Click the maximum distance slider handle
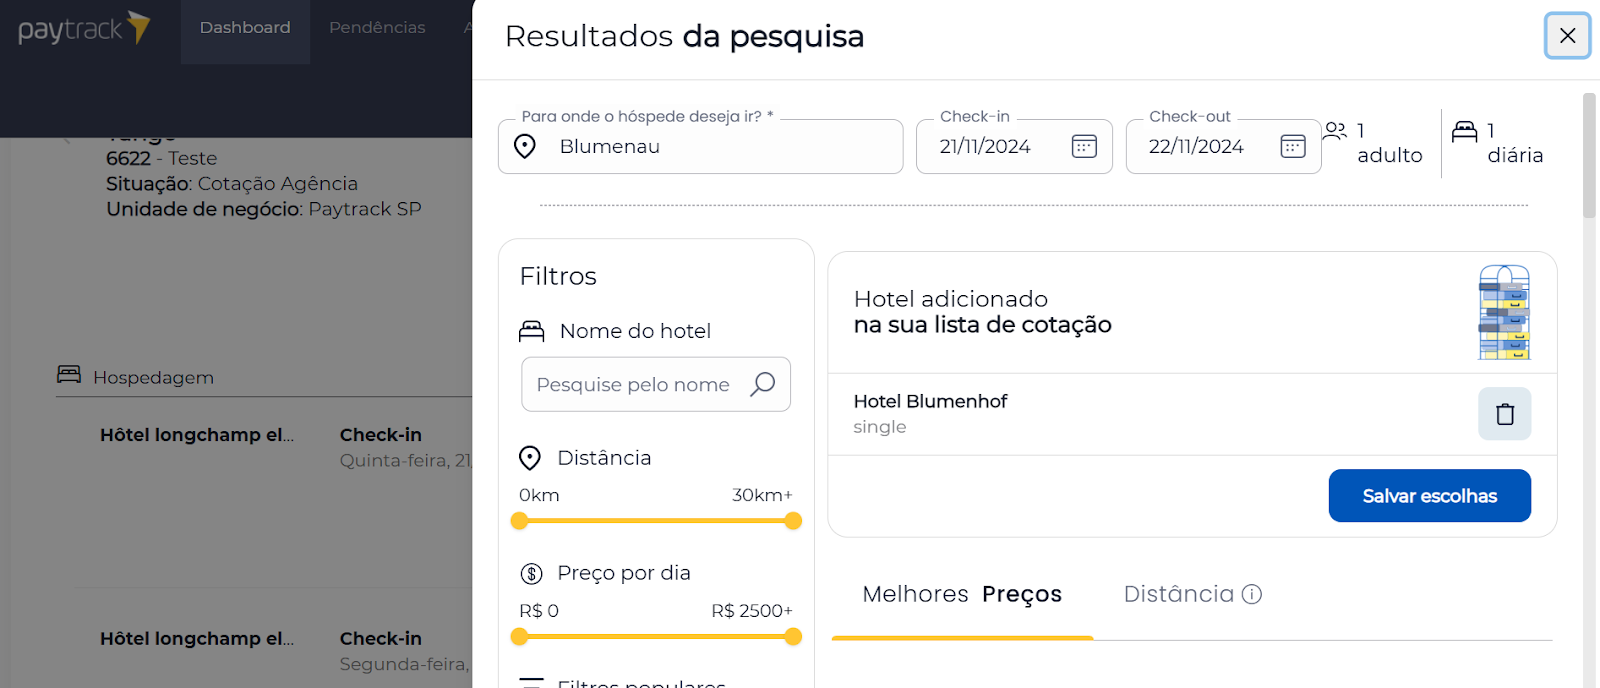This screenshot has height=688, width=1600. [793, 521]
